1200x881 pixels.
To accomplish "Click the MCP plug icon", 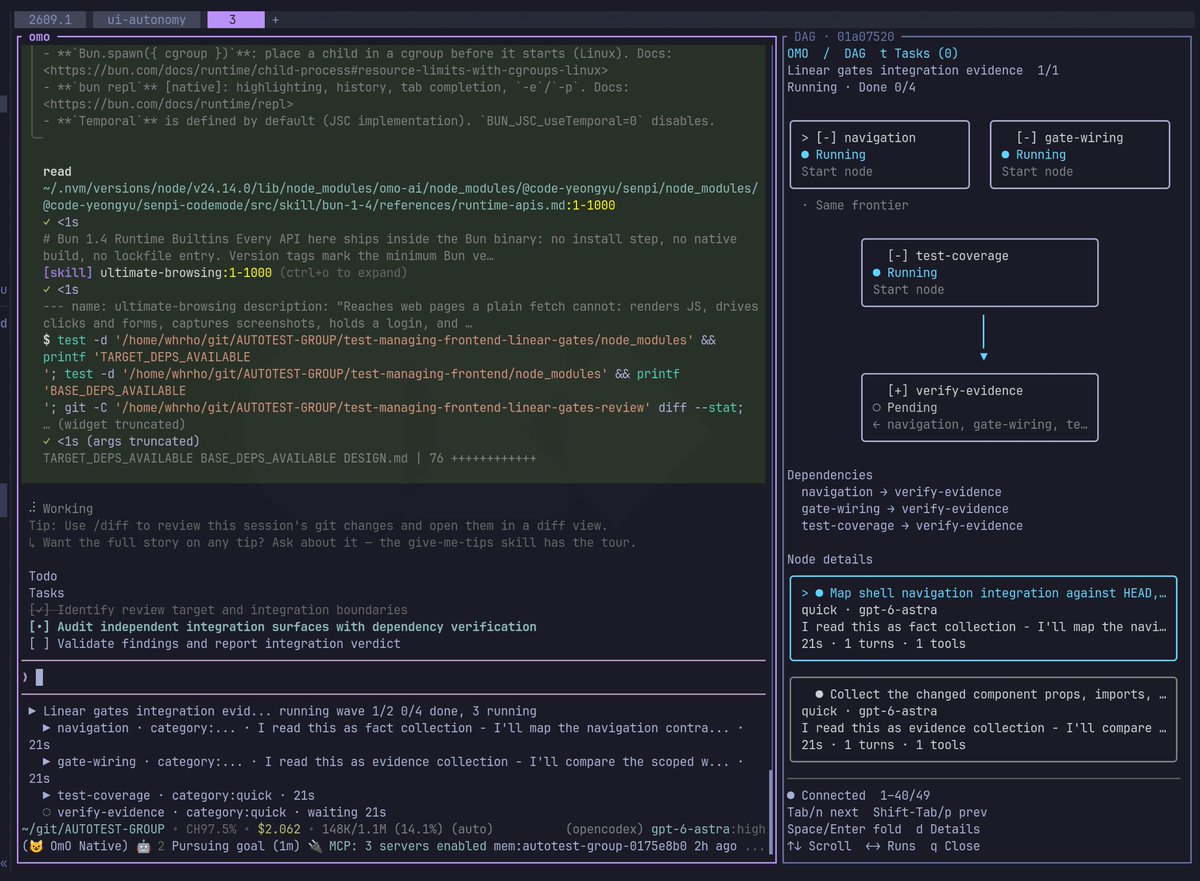I will click(313, 846).
